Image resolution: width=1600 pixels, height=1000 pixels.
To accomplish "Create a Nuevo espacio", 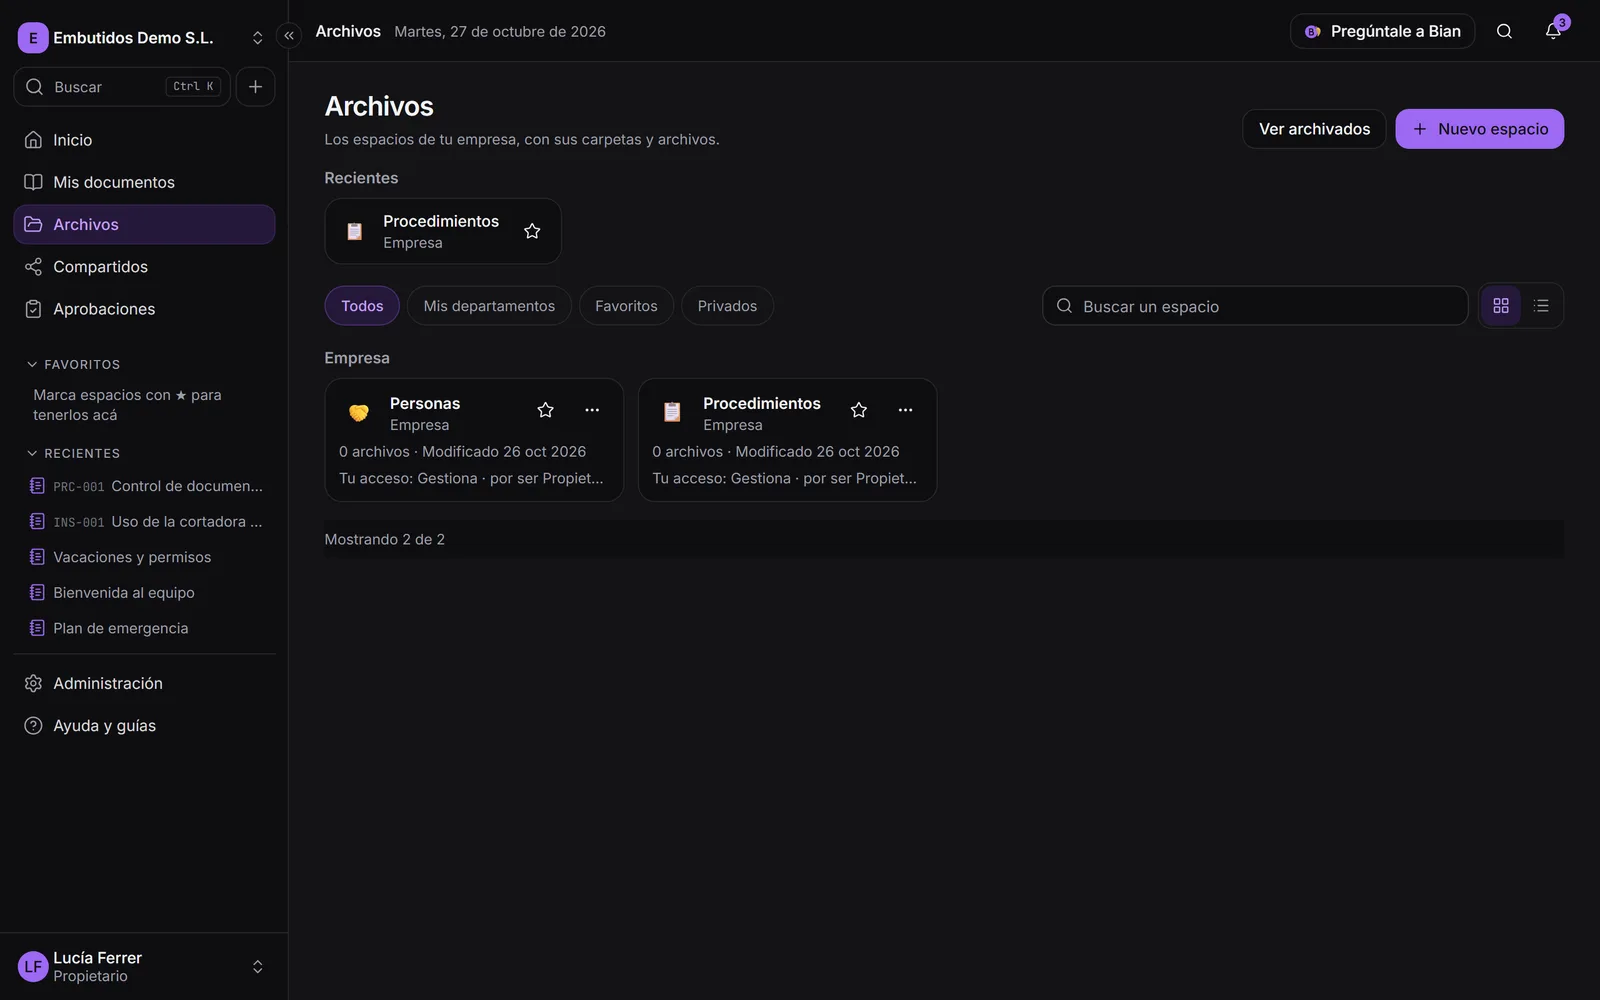I will [x=1480, y=129].
